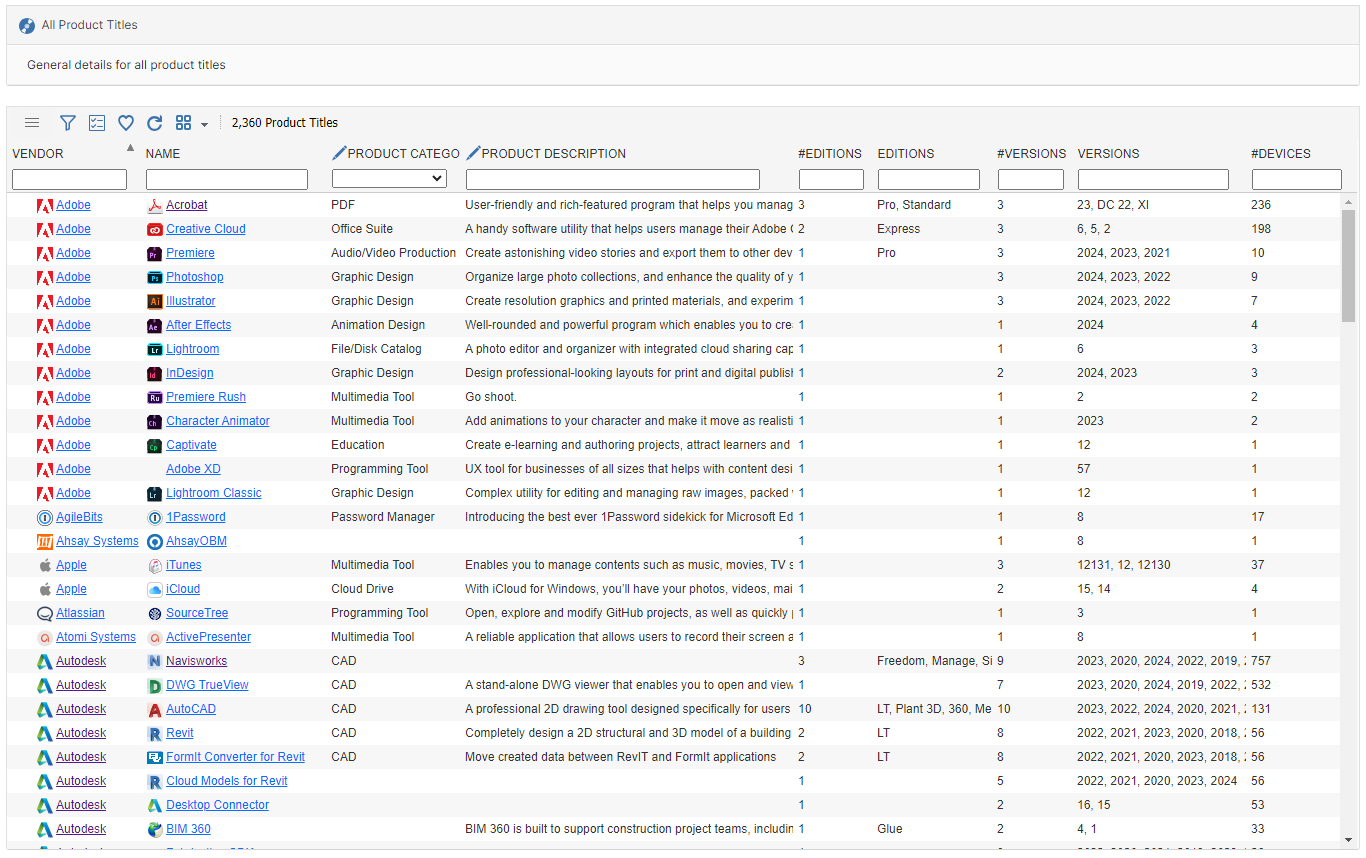Sort by the NAME column header

[x=163, y=154]
